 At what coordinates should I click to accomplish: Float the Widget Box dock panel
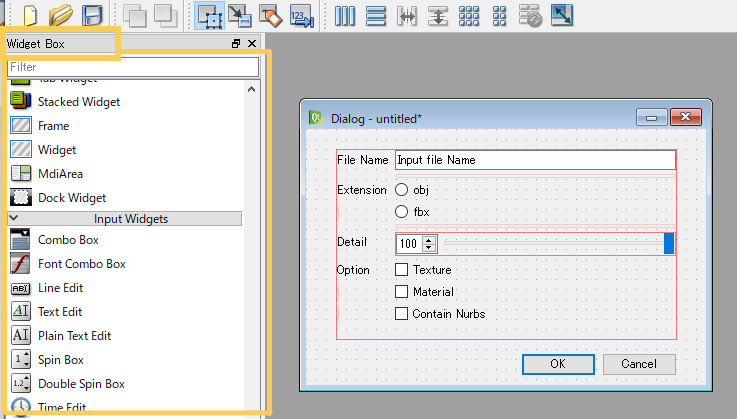pos(236,44)
